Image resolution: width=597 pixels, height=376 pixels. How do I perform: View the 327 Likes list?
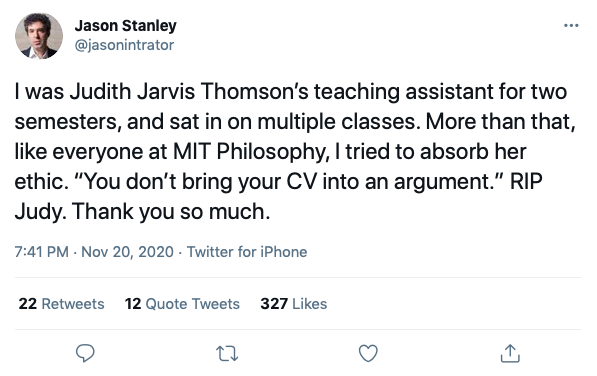[294, 304]
